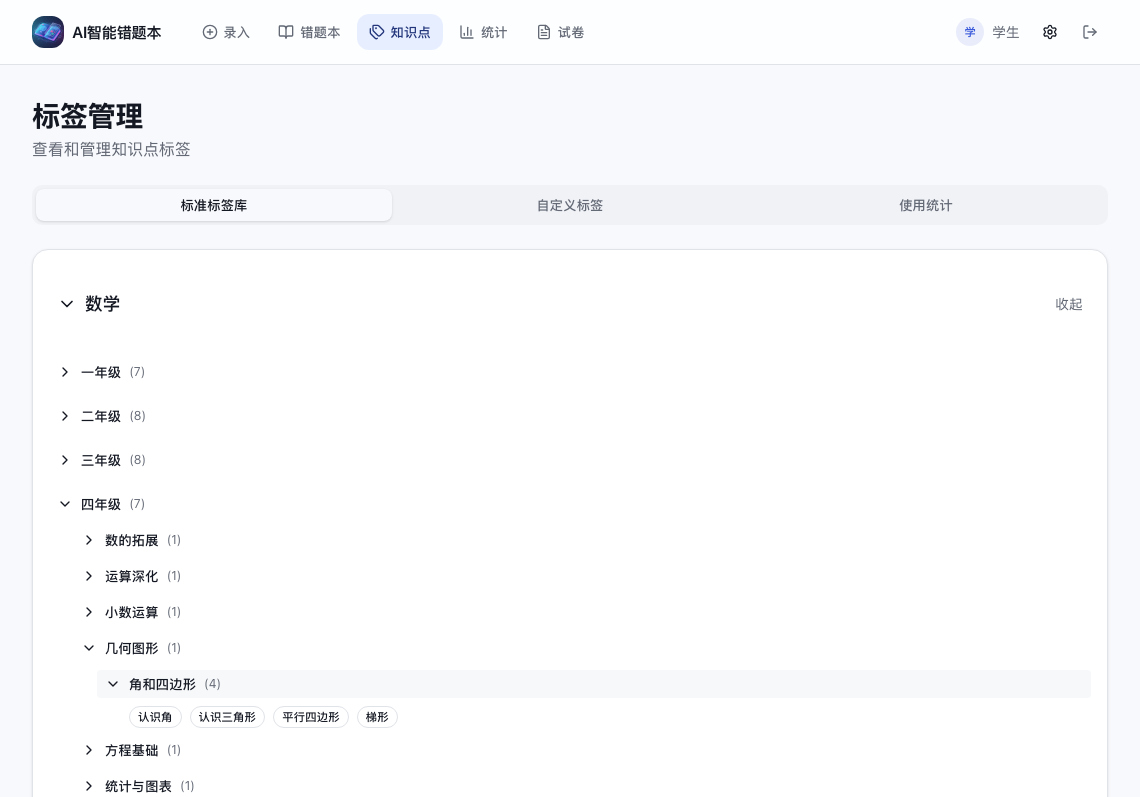Click the 收起 collapse link
This screenshot has height=797, width=1140.
click(x=1069, y=304)
